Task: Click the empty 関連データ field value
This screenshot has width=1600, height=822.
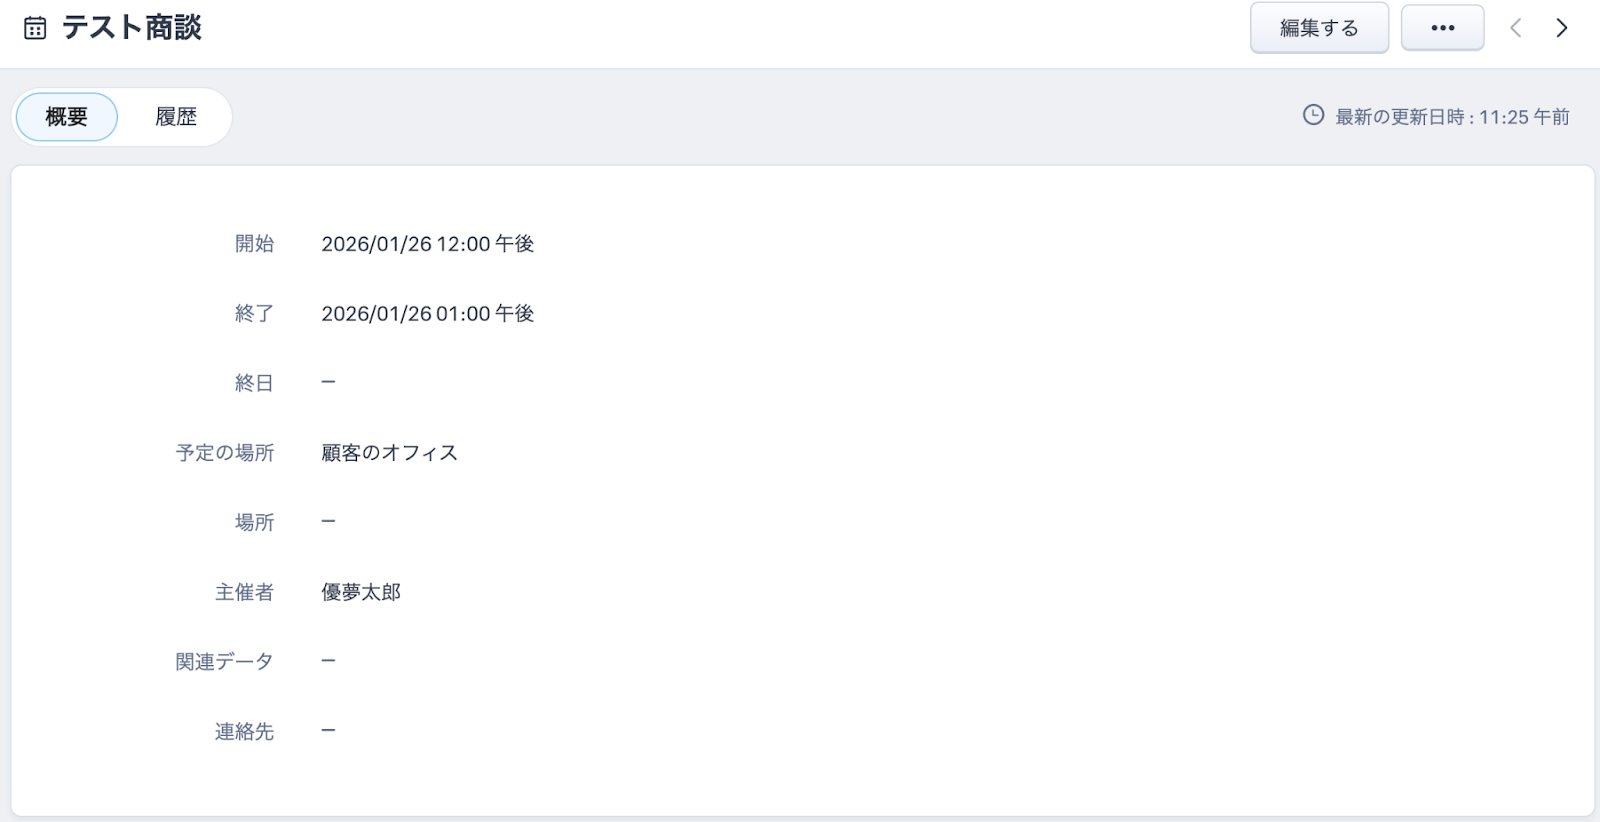Action: (x=328, y=661)
